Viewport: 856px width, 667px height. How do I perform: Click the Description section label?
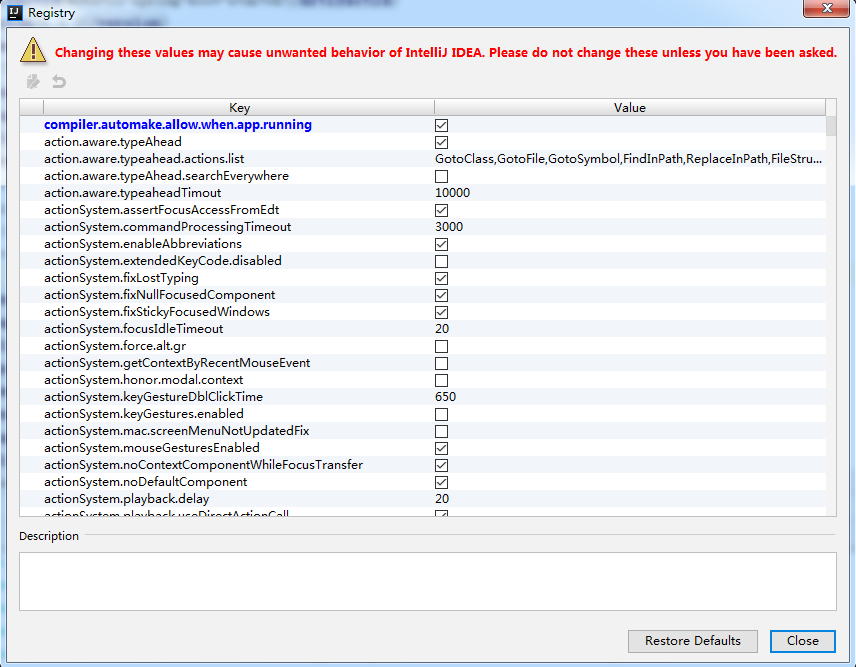click(49, 536)
